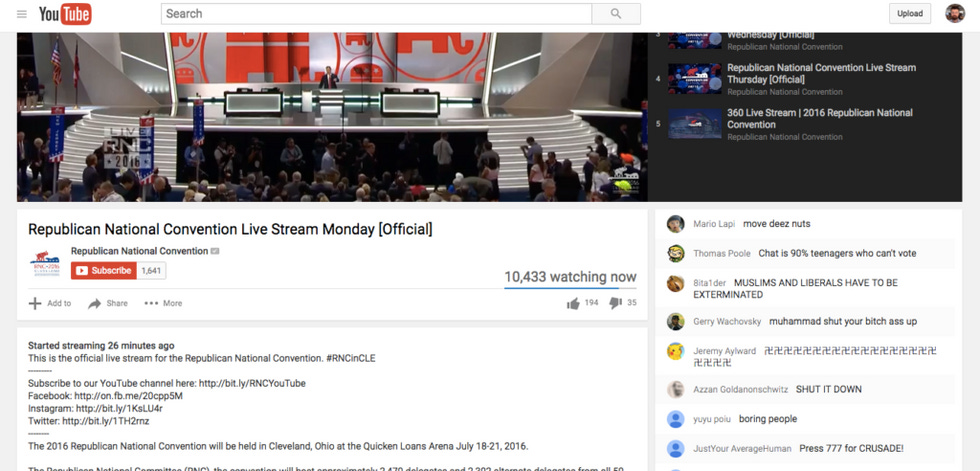Image resolution: width=980 pixels, height=471 pixels.
Task: Click Jeremy Aylward's Pikachu avatar
Action: point(675,351)
